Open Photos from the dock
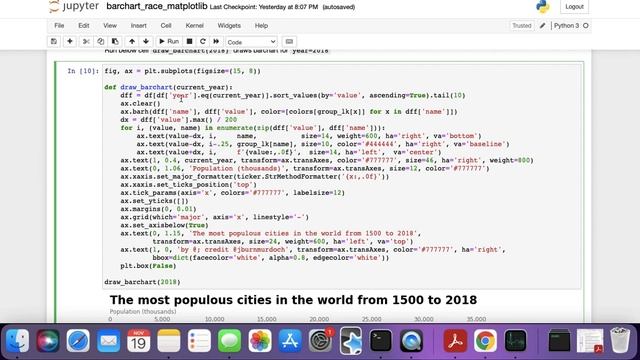The width and height of the screenshot is (640, 360). [260, 340]
